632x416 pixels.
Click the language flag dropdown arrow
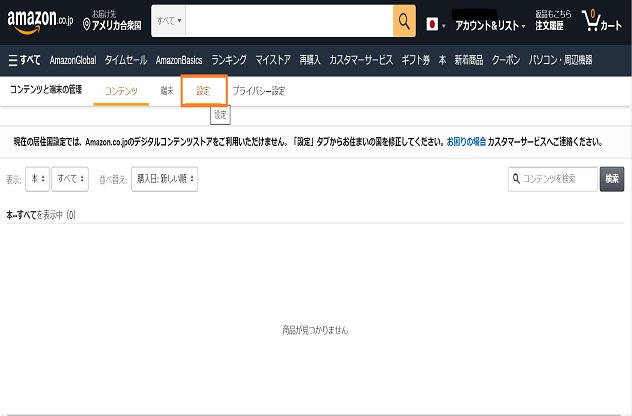coord(444,26)
